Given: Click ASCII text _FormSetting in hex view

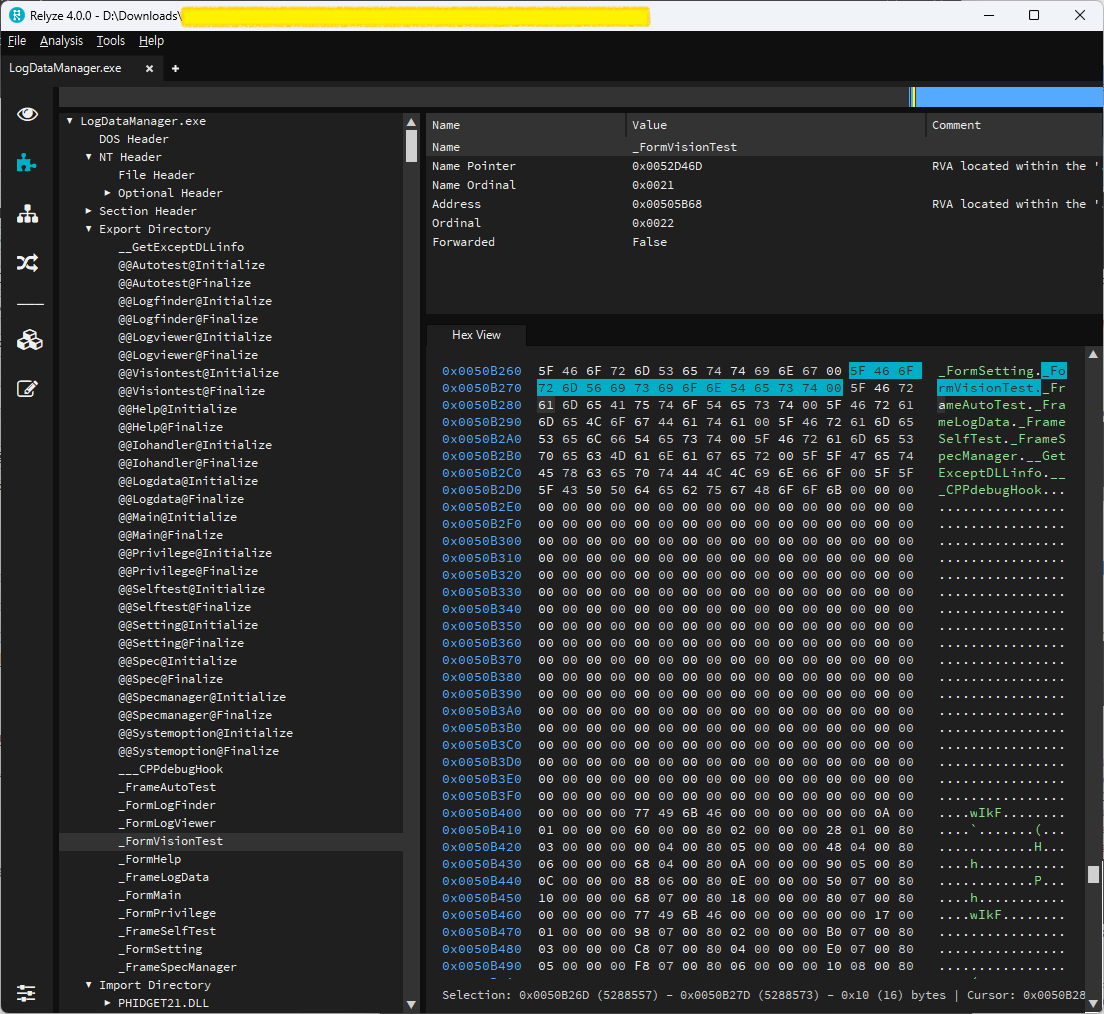Looking at the screenshot, I should 985,371.
